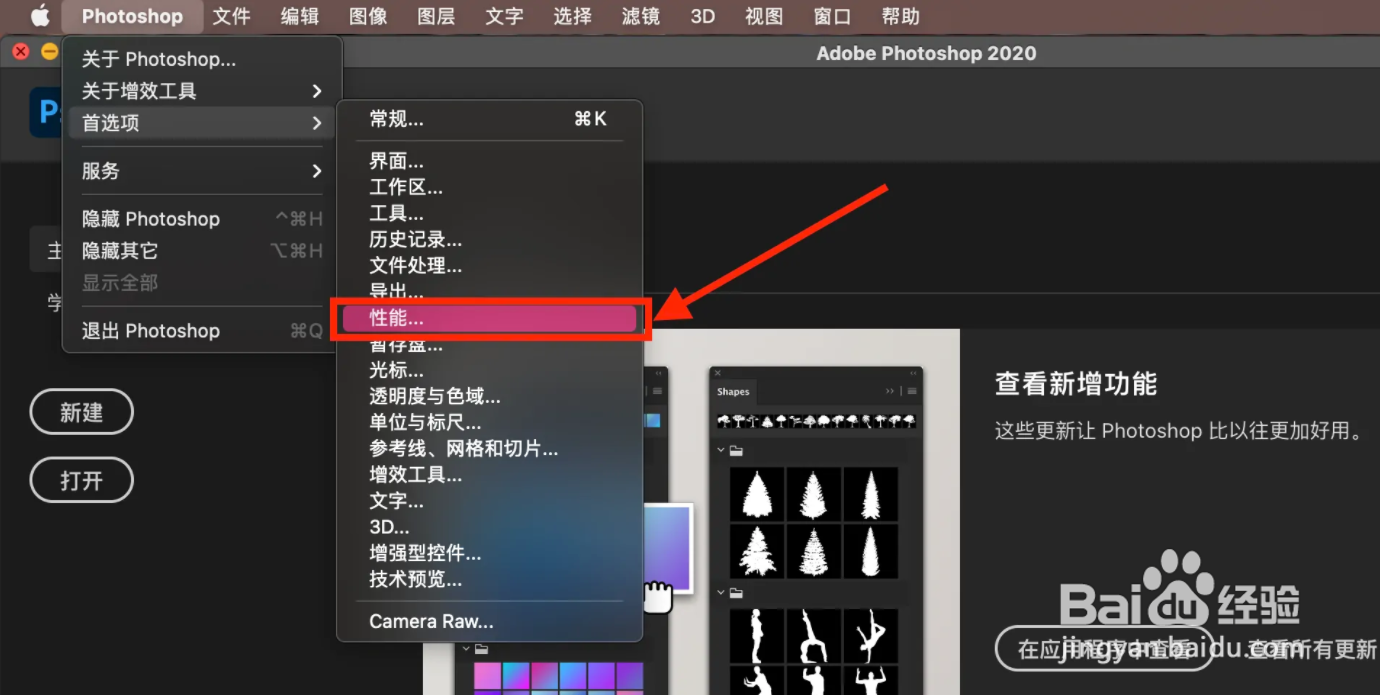Screen dimensions: 1380x695
Task: Choose 退出 Photoshop
Action: pos(202,331)
